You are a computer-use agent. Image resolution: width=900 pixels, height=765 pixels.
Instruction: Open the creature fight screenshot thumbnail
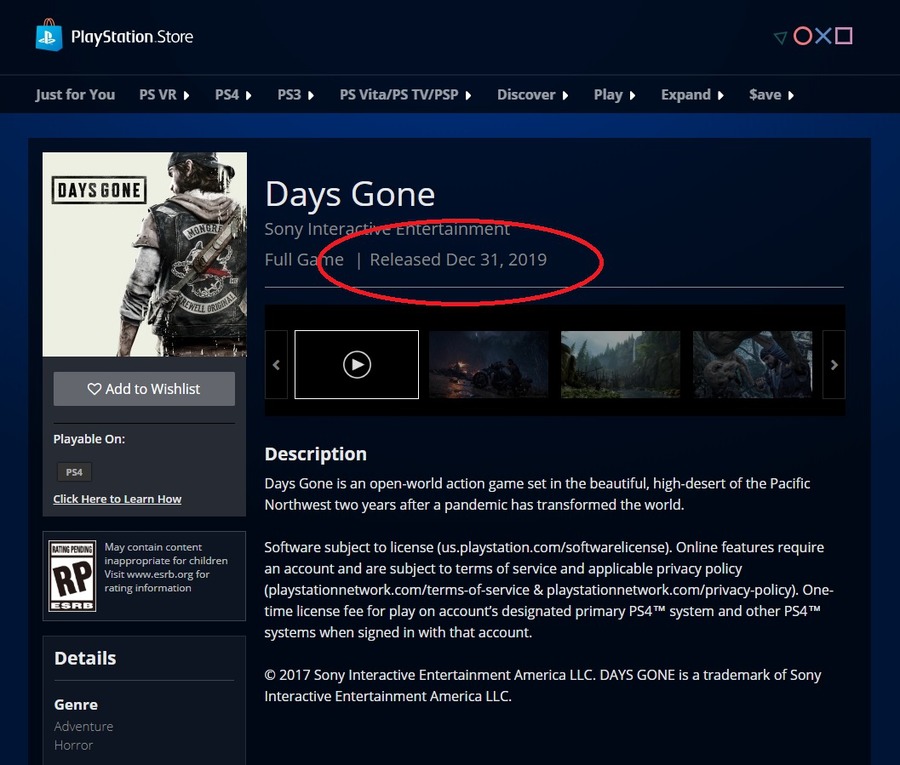(752, 364)
